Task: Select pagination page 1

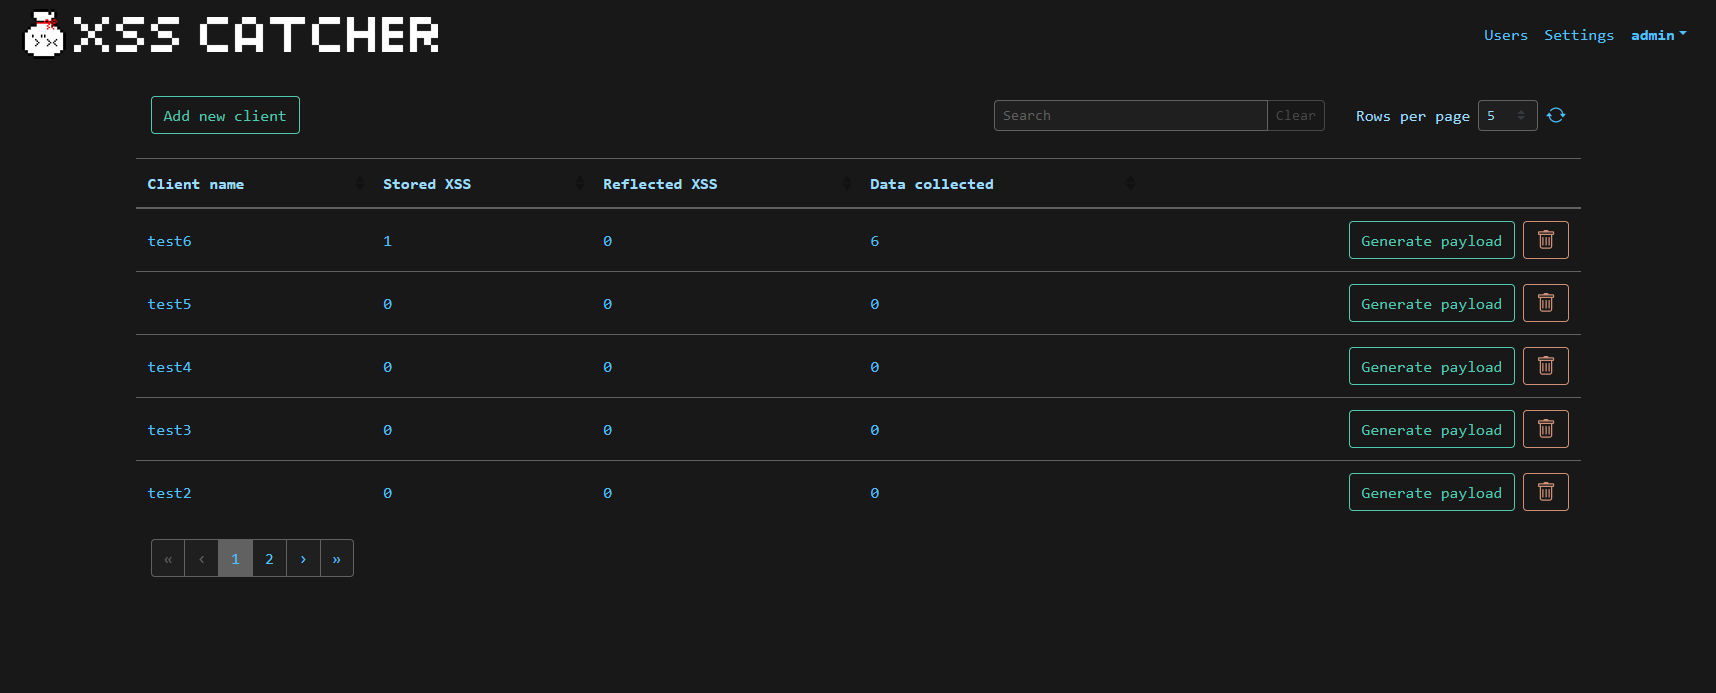Action: [x=235, y=558]
